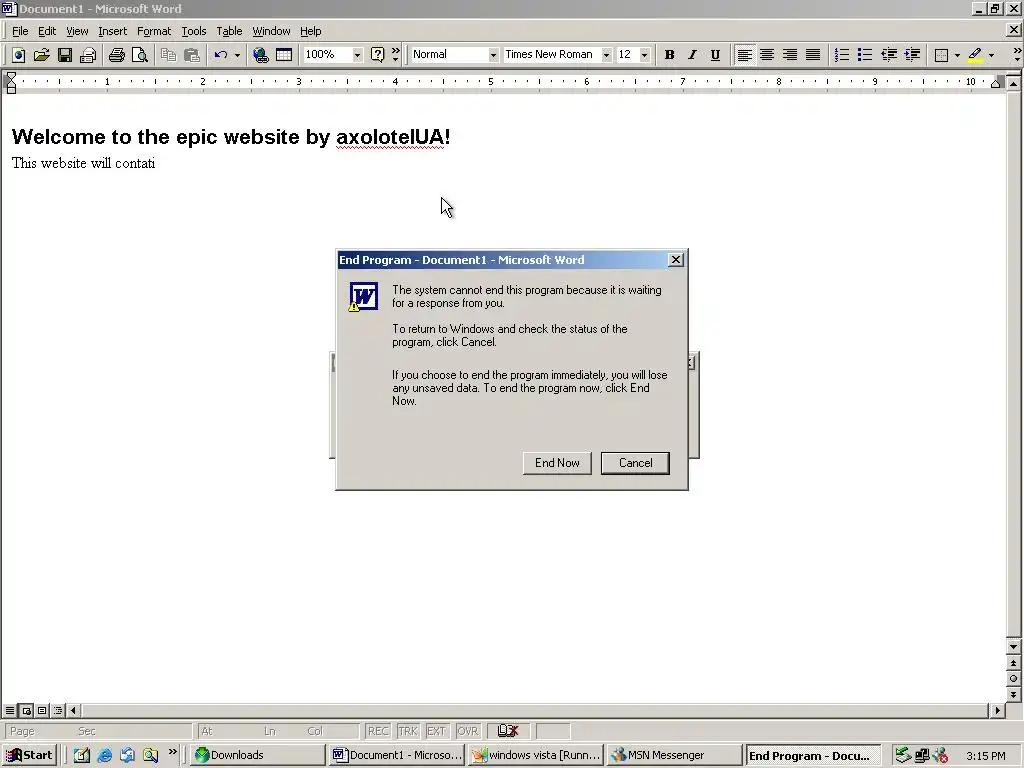Viewport: 1024px width, 768px height.
Task: Click the scroll-down arrow on vertical scrollbar
Action: coord(1013,647)
